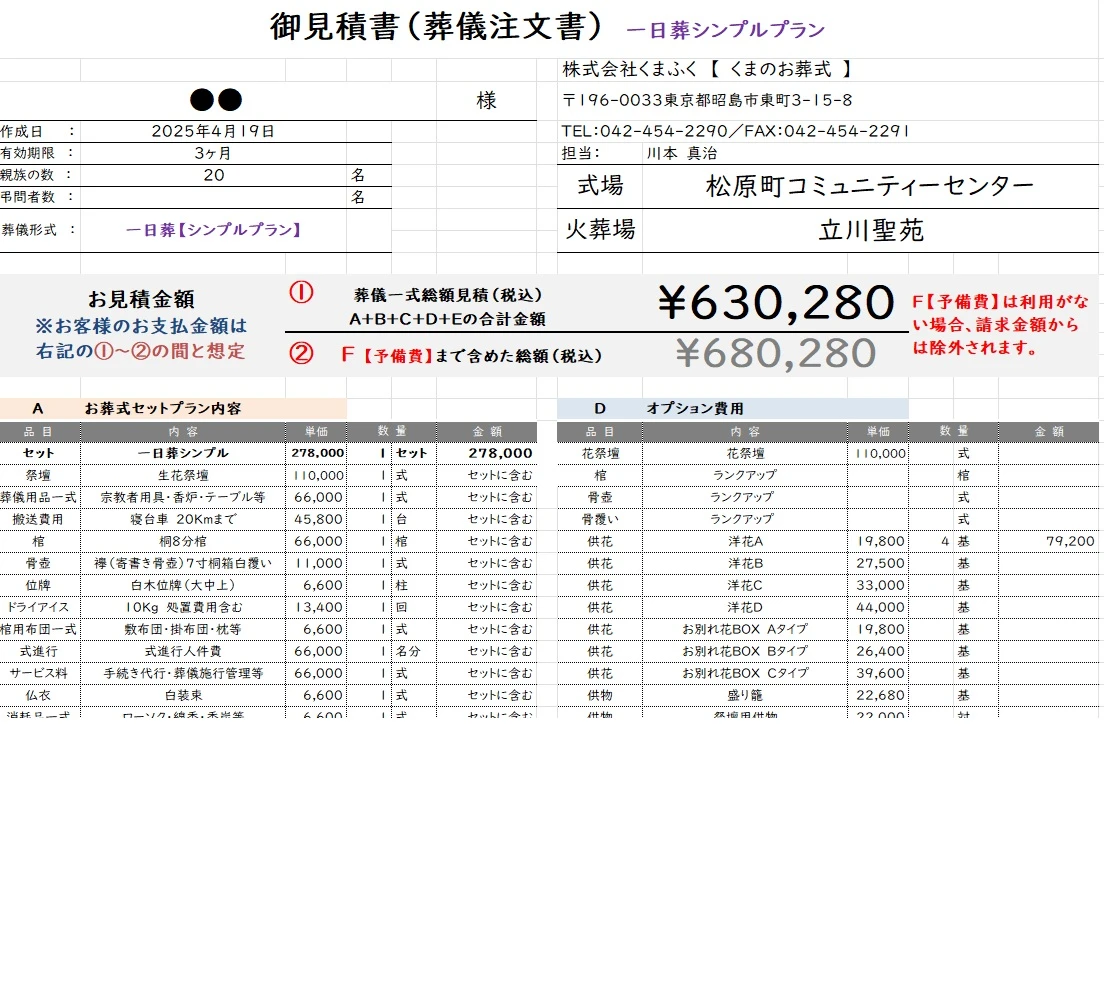Click the 白装束 cell
Viewport: 1104px width, 992px height.
(183, 695)
